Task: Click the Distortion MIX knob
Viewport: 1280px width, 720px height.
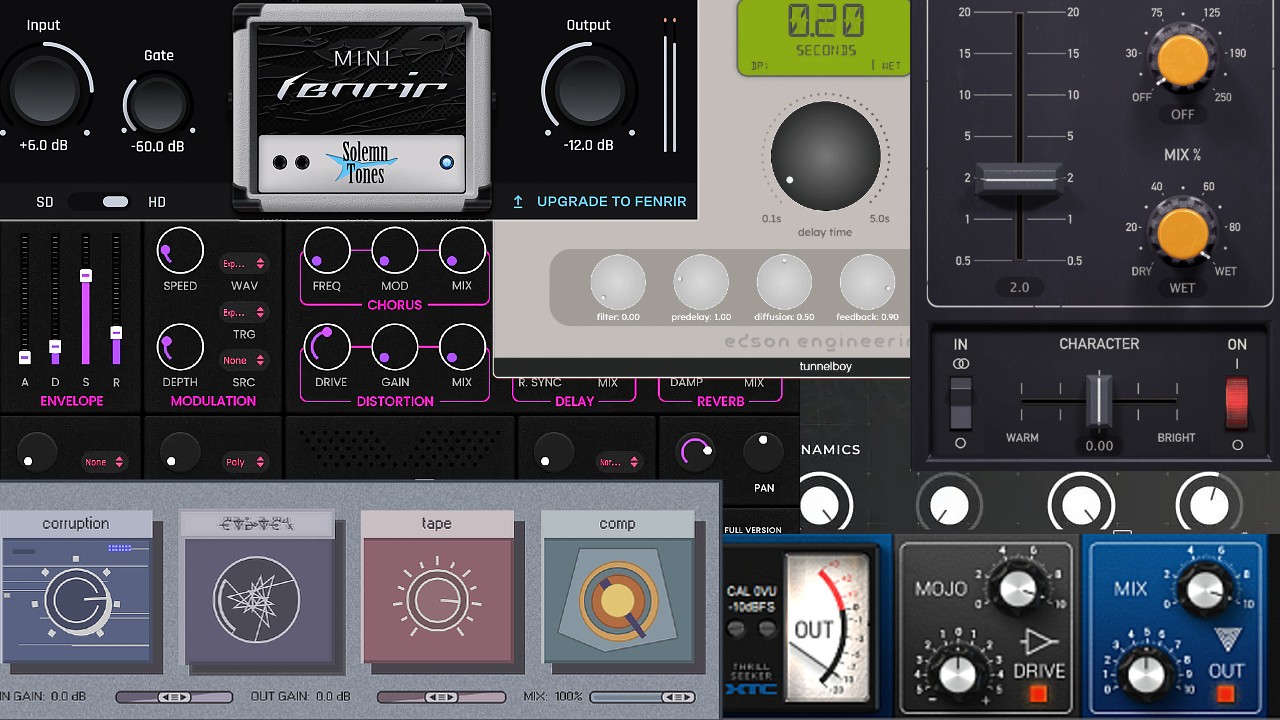Action: tap(462, 347)
